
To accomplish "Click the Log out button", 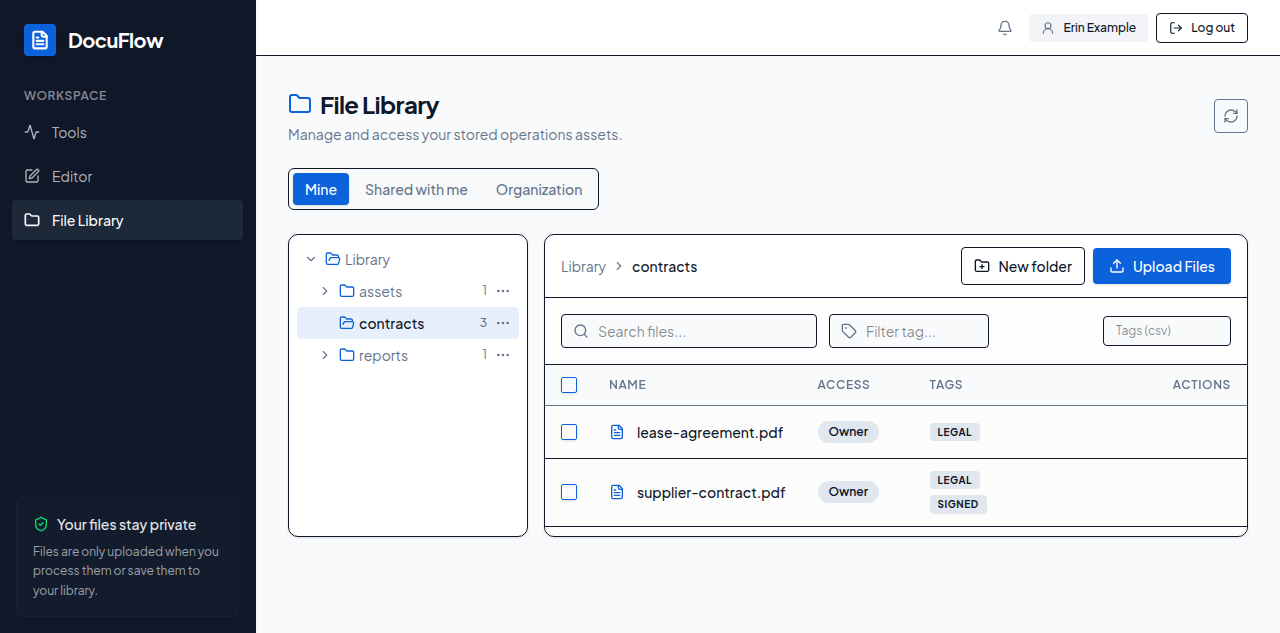I will click(x=1202, y=28).
